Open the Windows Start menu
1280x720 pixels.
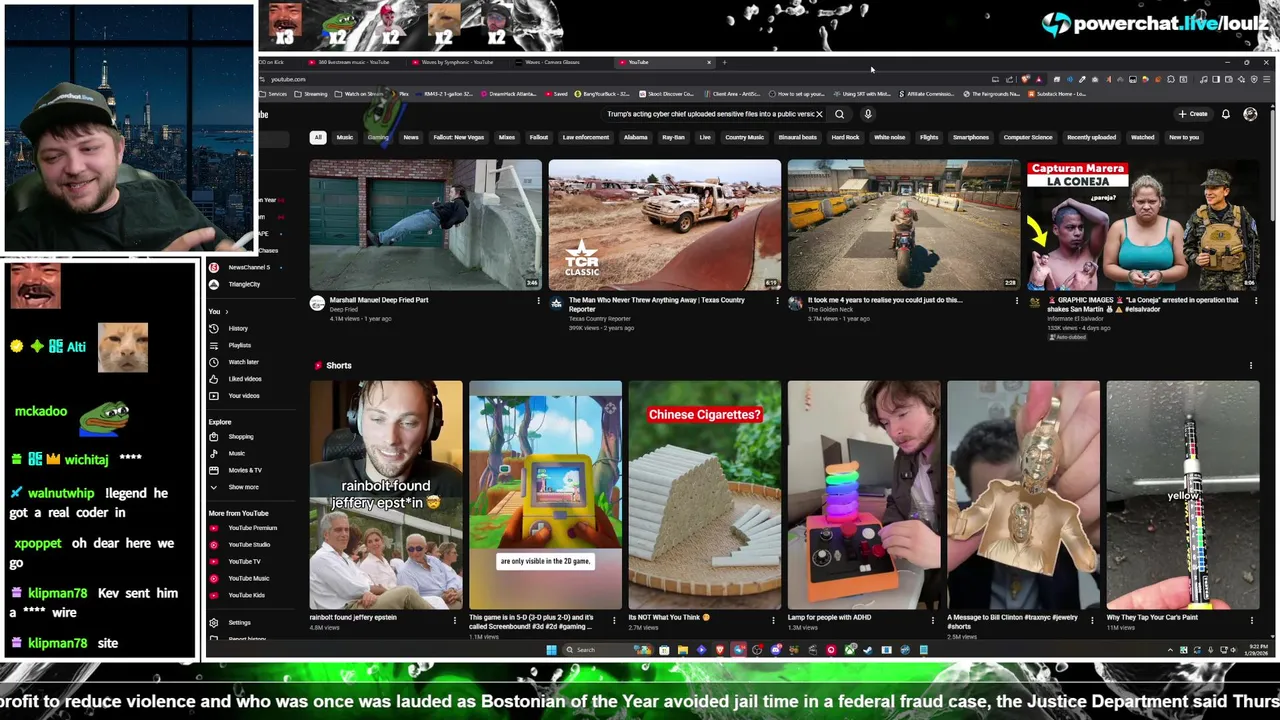(x=551, y=650)
